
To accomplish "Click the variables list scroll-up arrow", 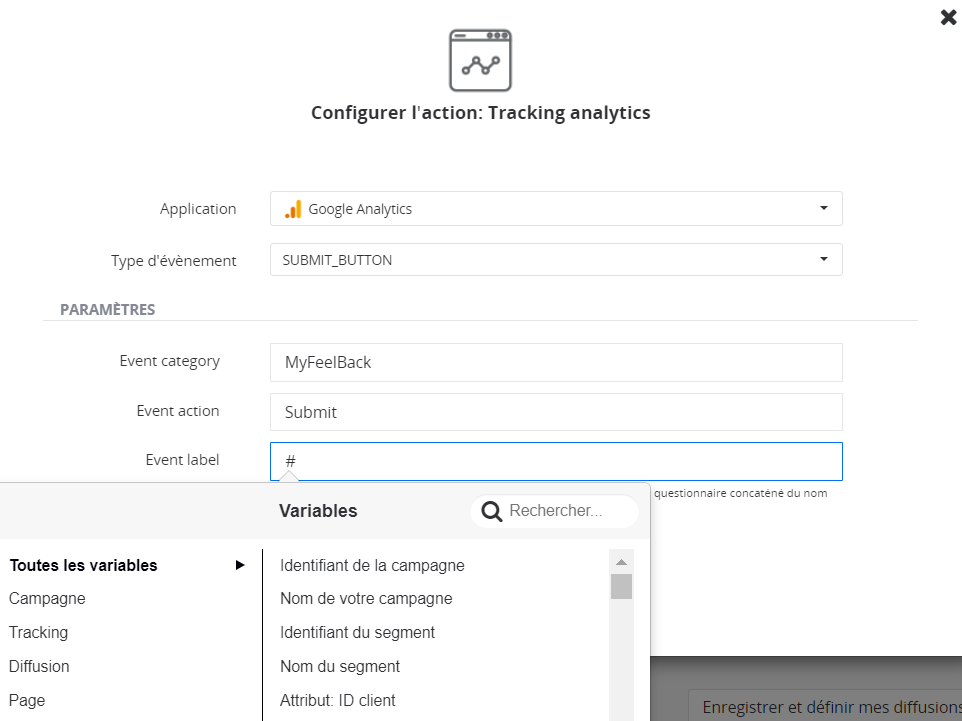I will click(x=621, y=561).
